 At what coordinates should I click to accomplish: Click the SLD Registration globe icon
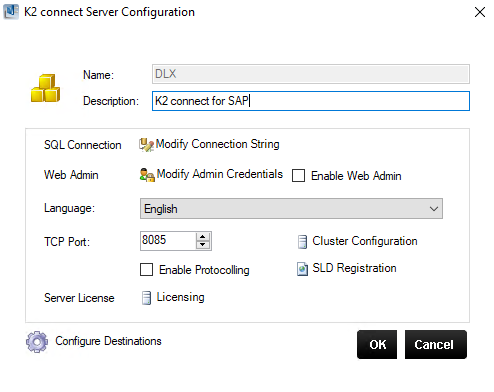pos(302,269)
